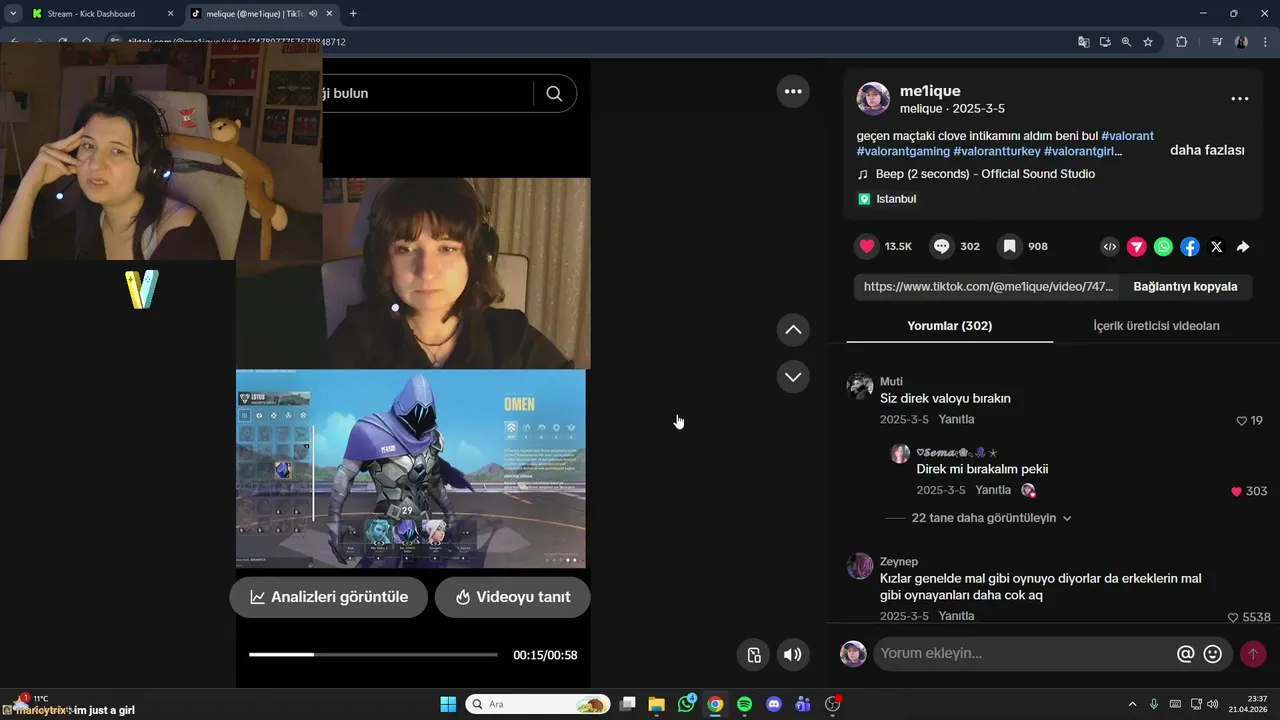Open the me1ique profile avatar
Screen dimensions: 1280x720
click(873, 99)
